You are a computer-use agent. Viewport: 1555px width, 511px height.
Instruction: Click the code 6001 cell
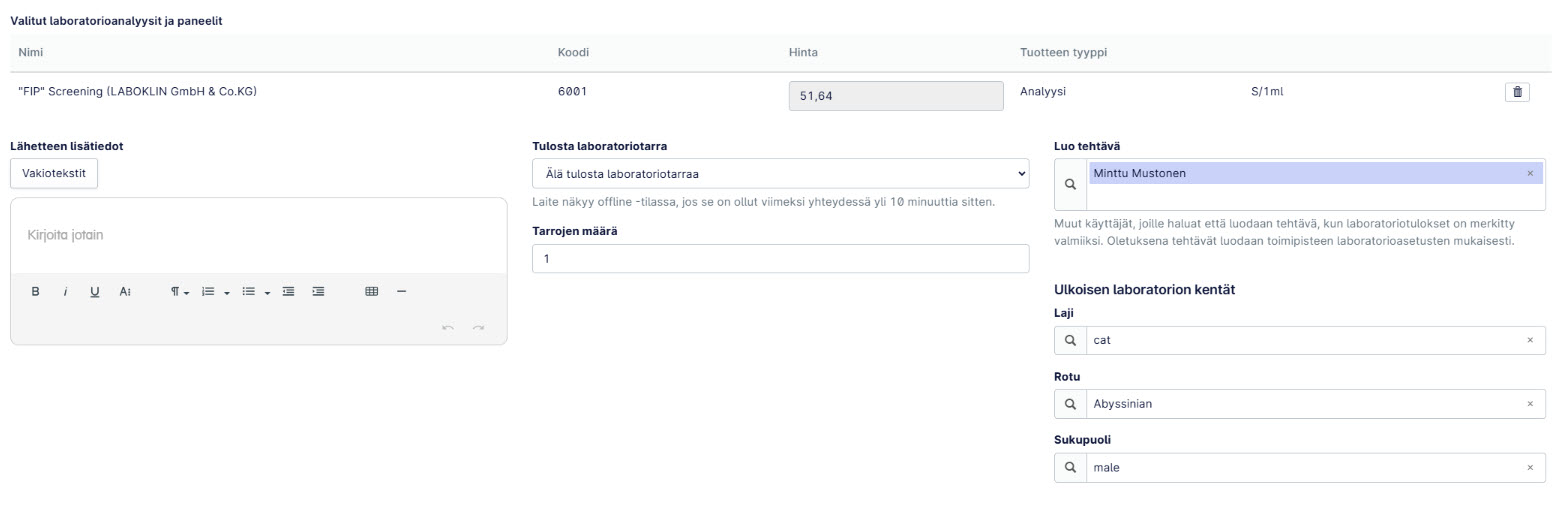pyautogui.click(x=572, y=92)
